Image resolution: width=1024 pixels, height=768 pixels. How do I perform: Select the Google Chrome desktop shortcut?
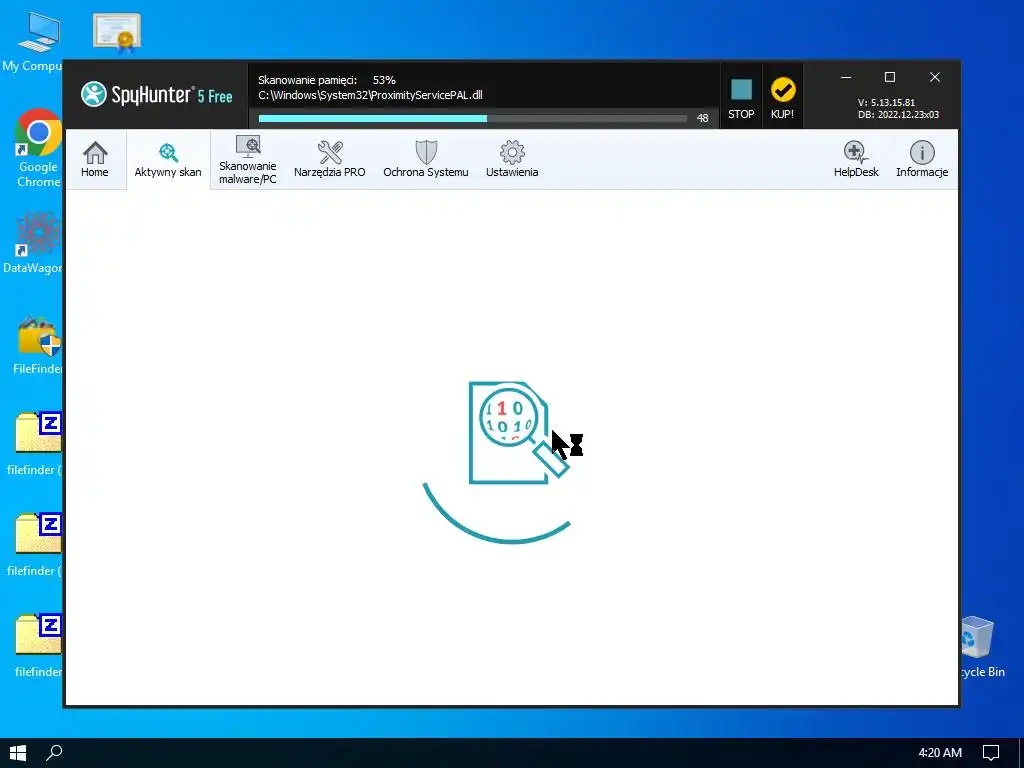37,148
